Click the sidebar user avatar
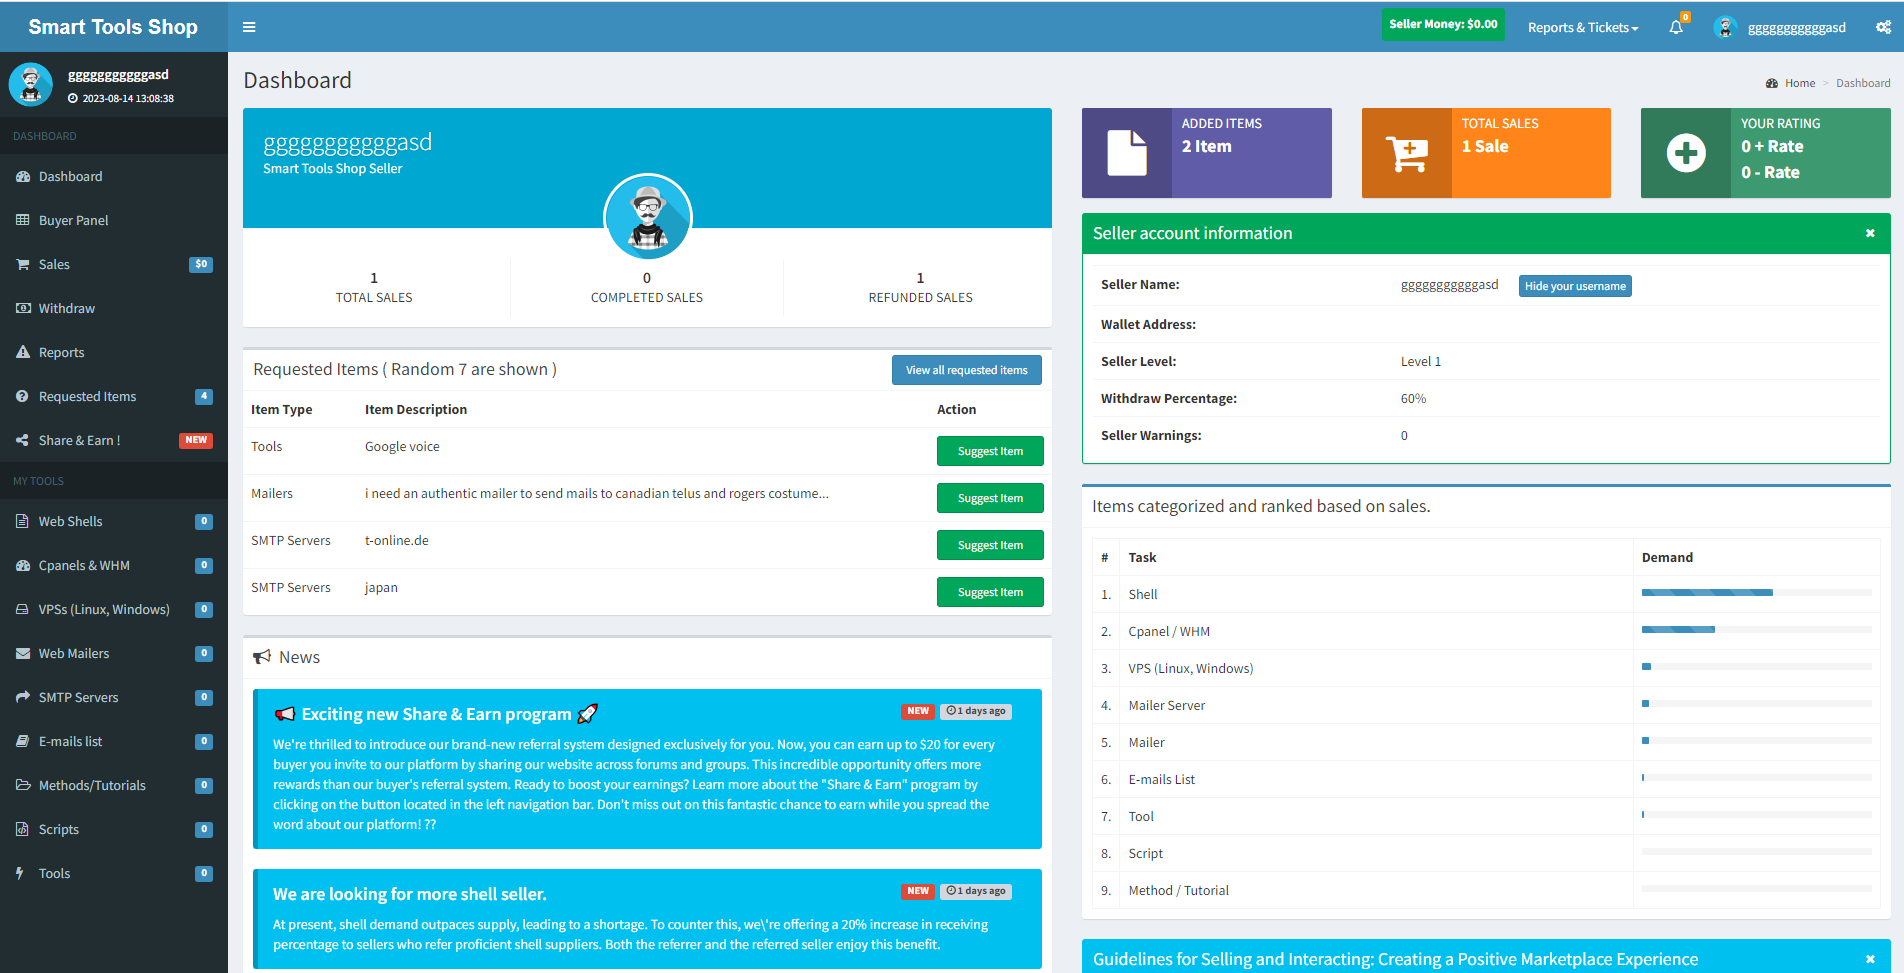 pyautogui.click(x=31, y=84)
